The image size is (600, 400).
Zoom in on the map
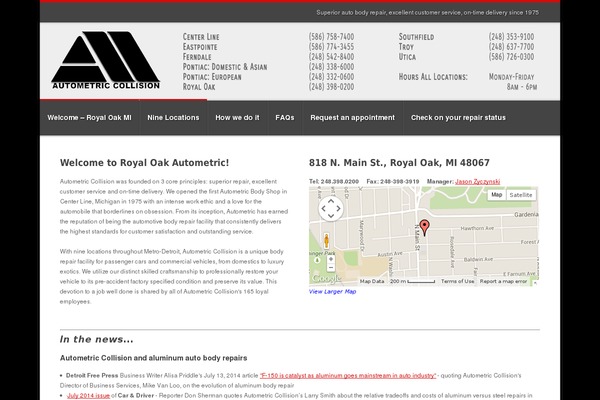click(x=331, y=259)
